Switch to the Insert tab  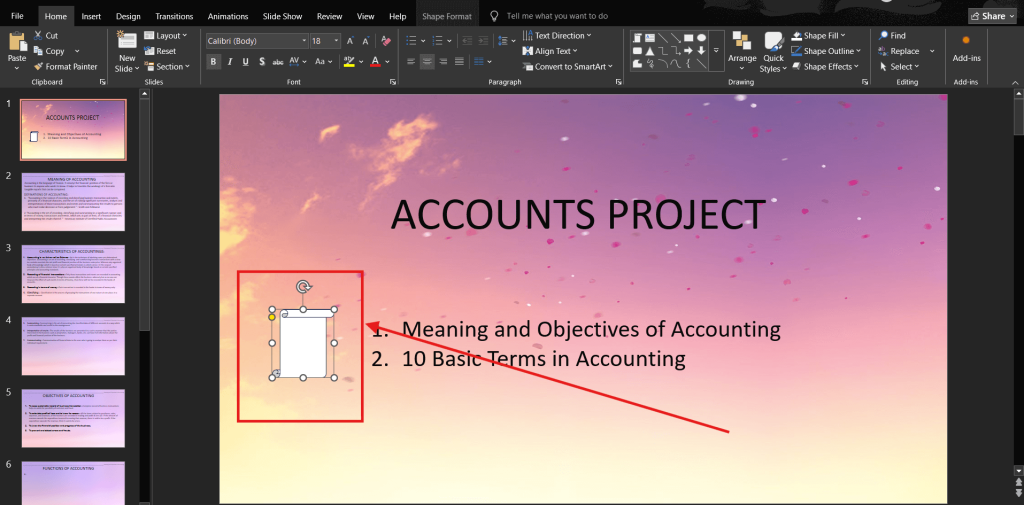tap(91, 16)
